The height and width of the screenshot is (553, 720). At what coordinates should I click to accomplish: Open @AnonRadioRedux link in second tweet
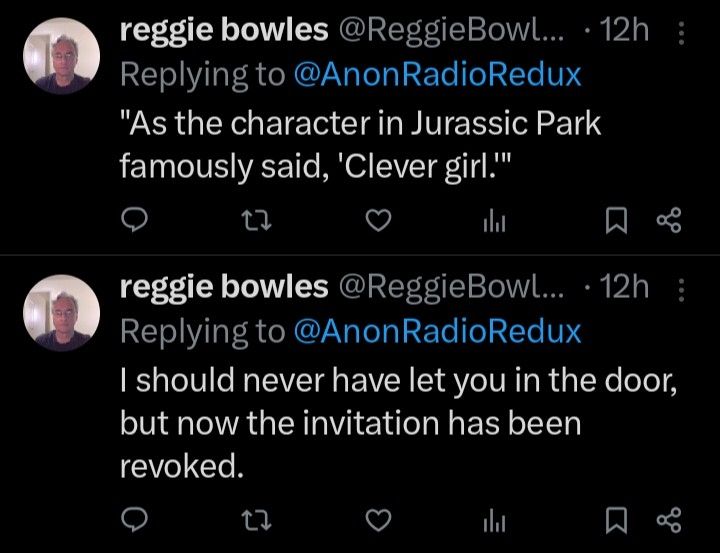(436, 332)
